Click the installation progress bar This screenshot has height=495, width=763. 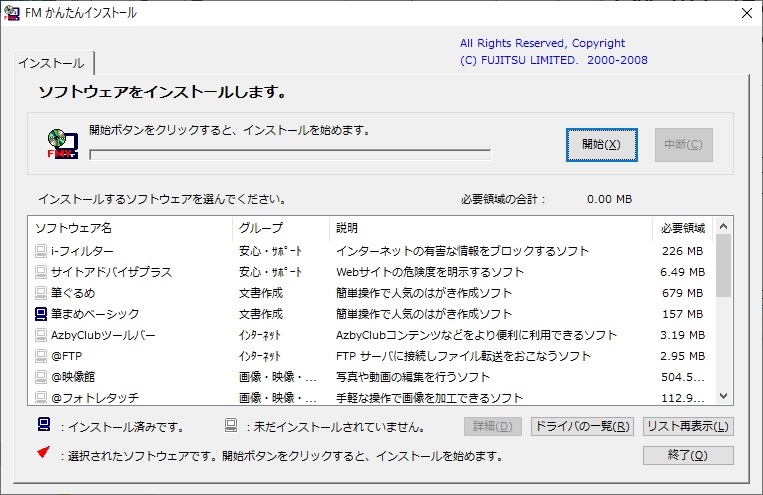290,155
